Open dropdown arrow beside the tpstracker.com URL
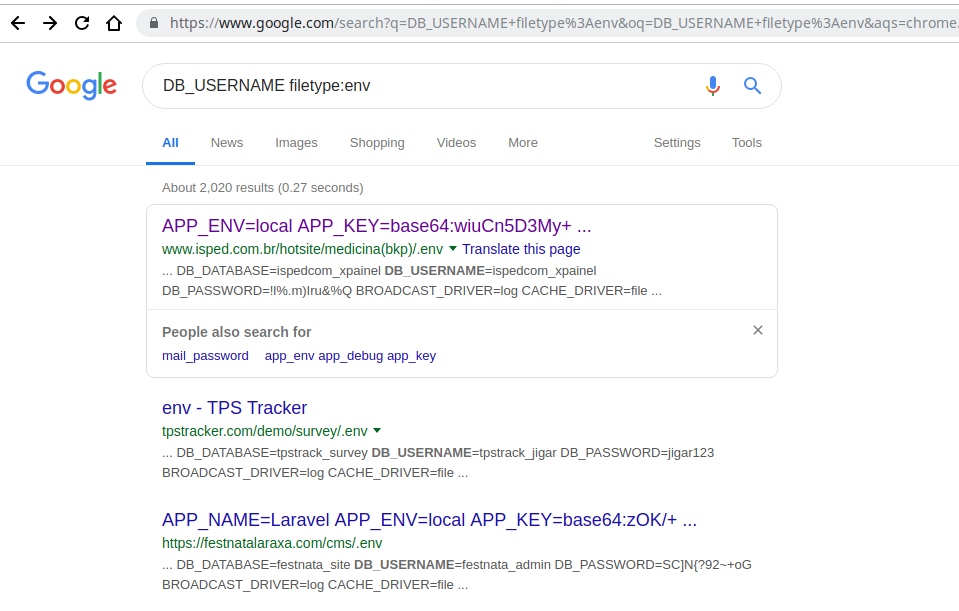 pyautogui.click(x=377, y=431)
